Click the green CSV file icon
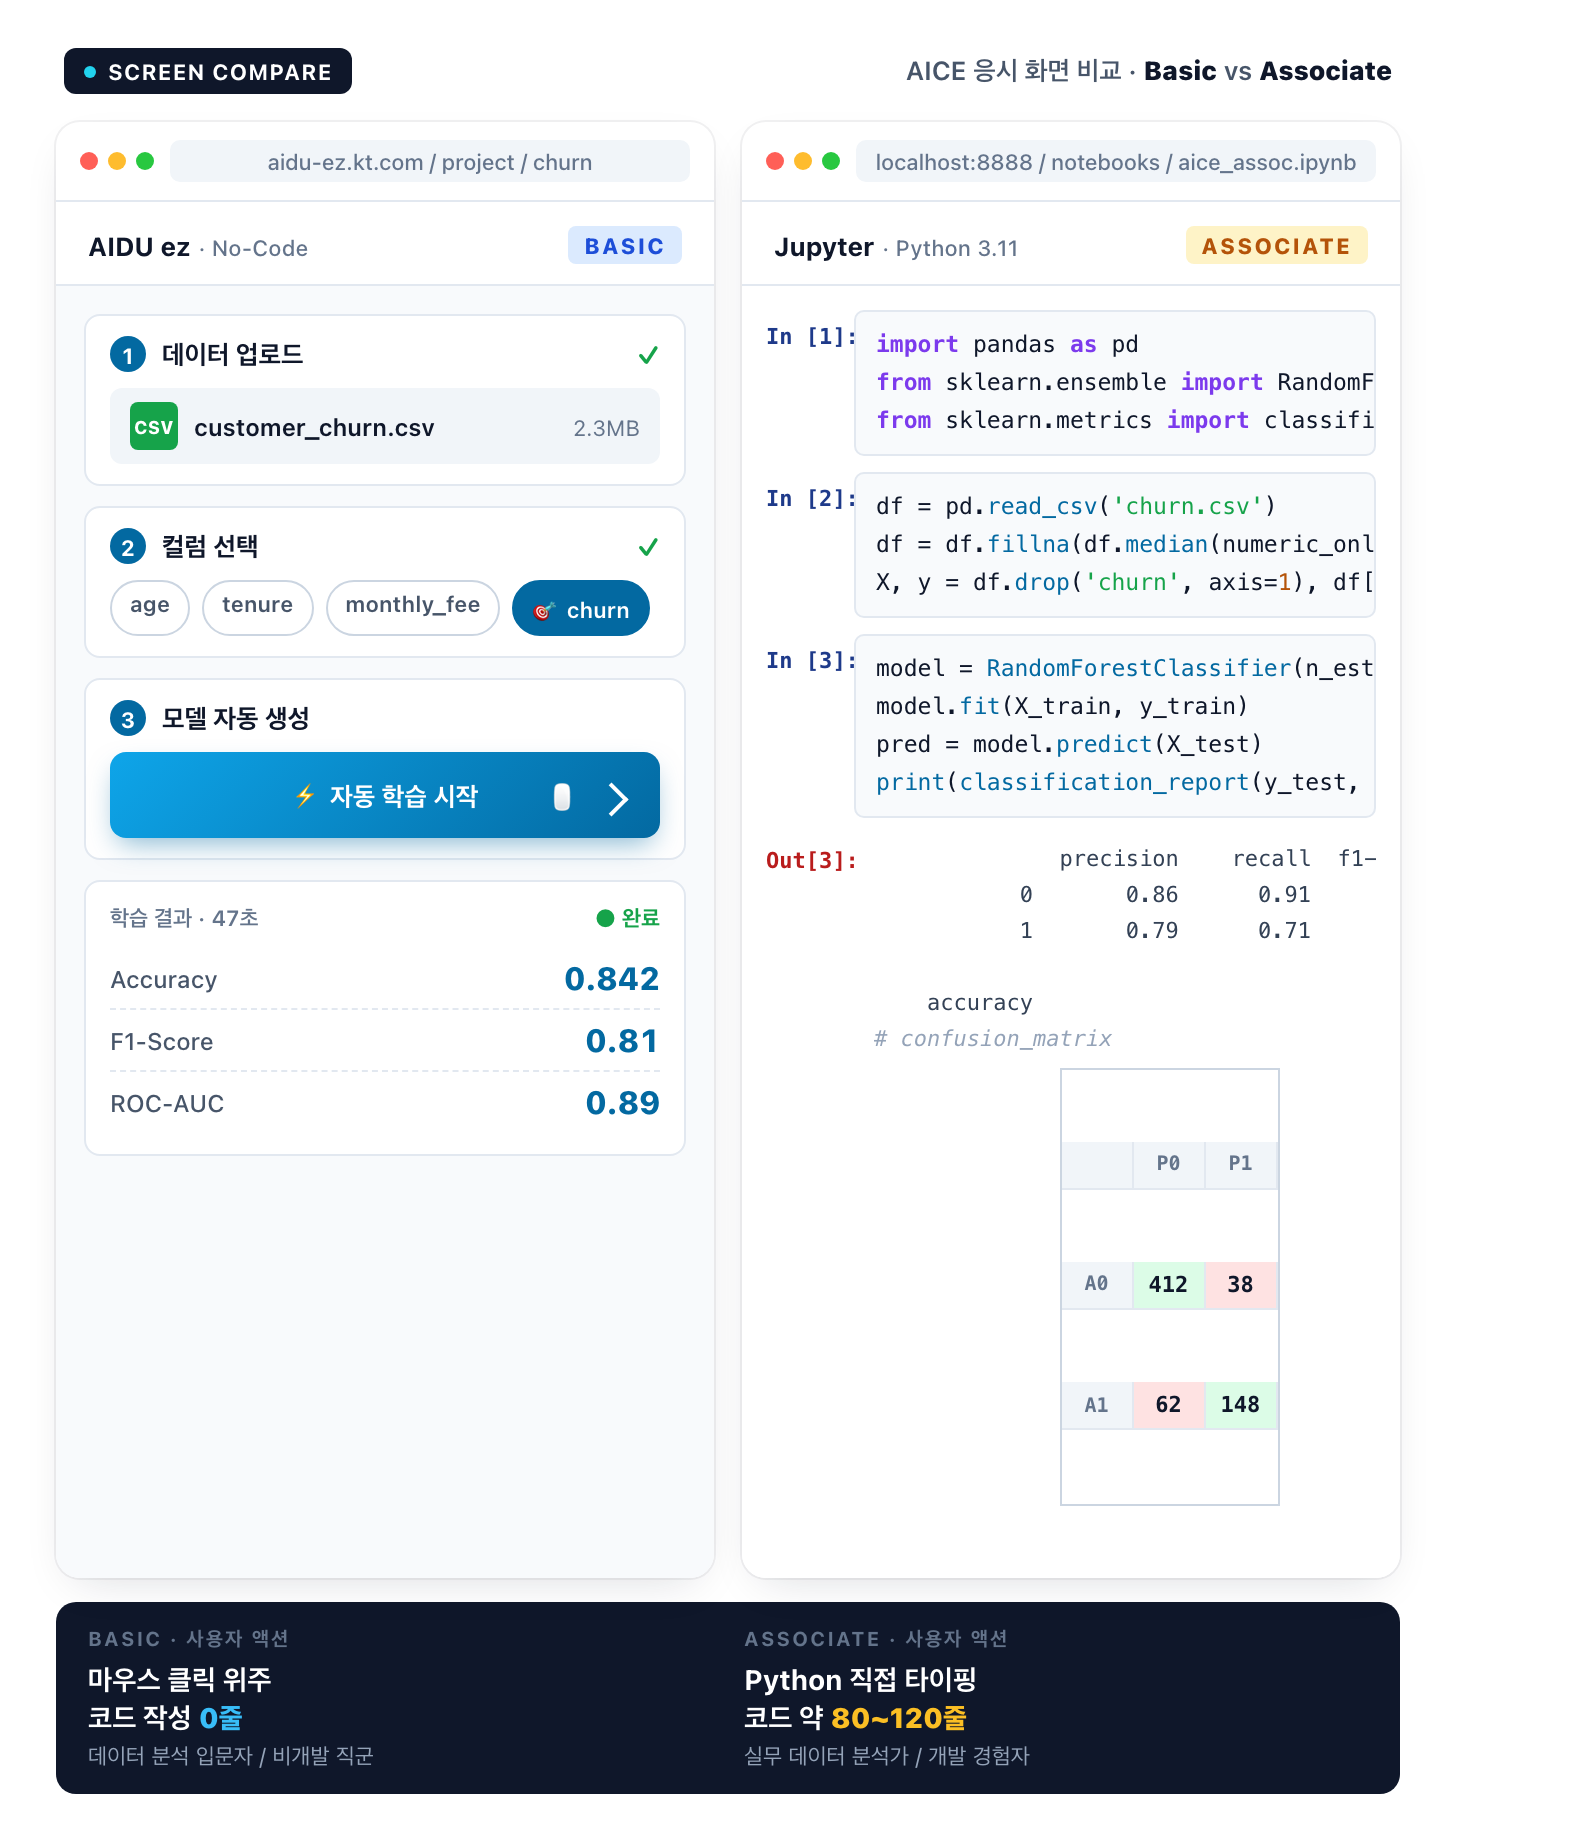 coord(154,426)
